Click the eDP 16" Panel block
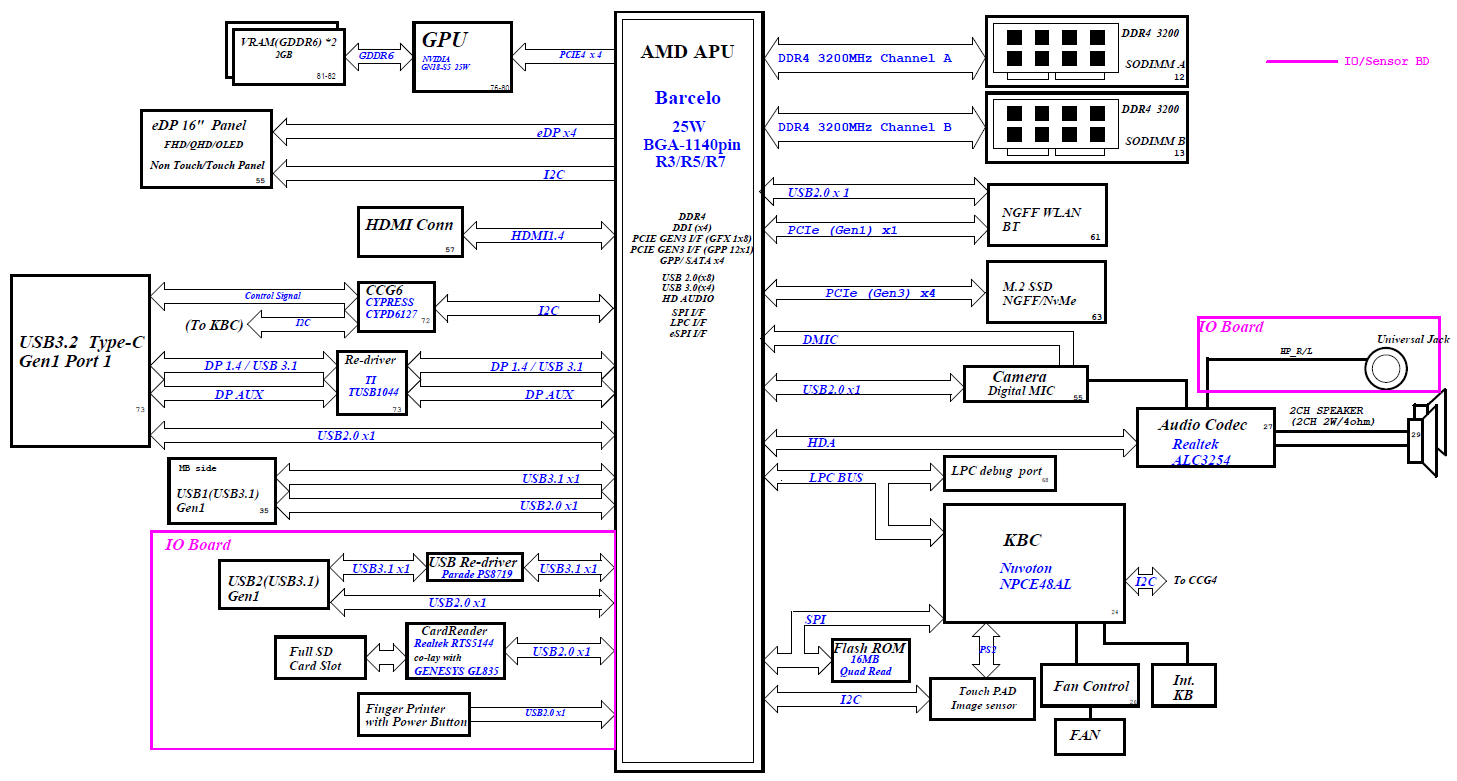 (207, 148)
